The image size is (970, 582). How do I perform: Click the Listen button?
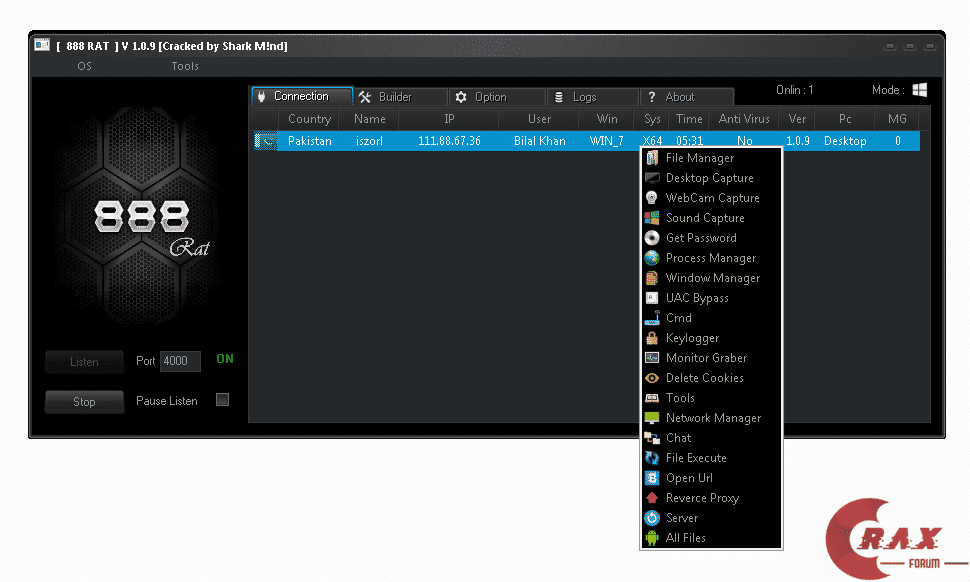(83, 361)
